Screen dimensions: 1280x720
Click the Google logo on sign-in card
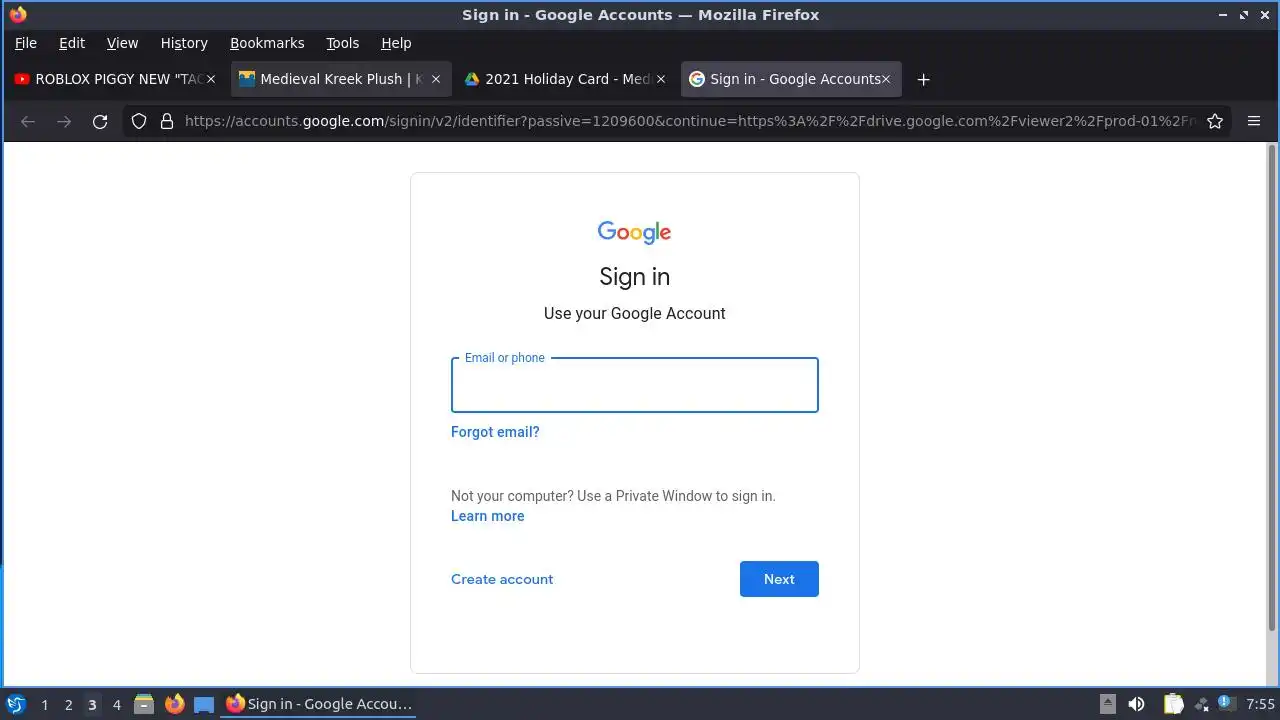click(634, 232)
